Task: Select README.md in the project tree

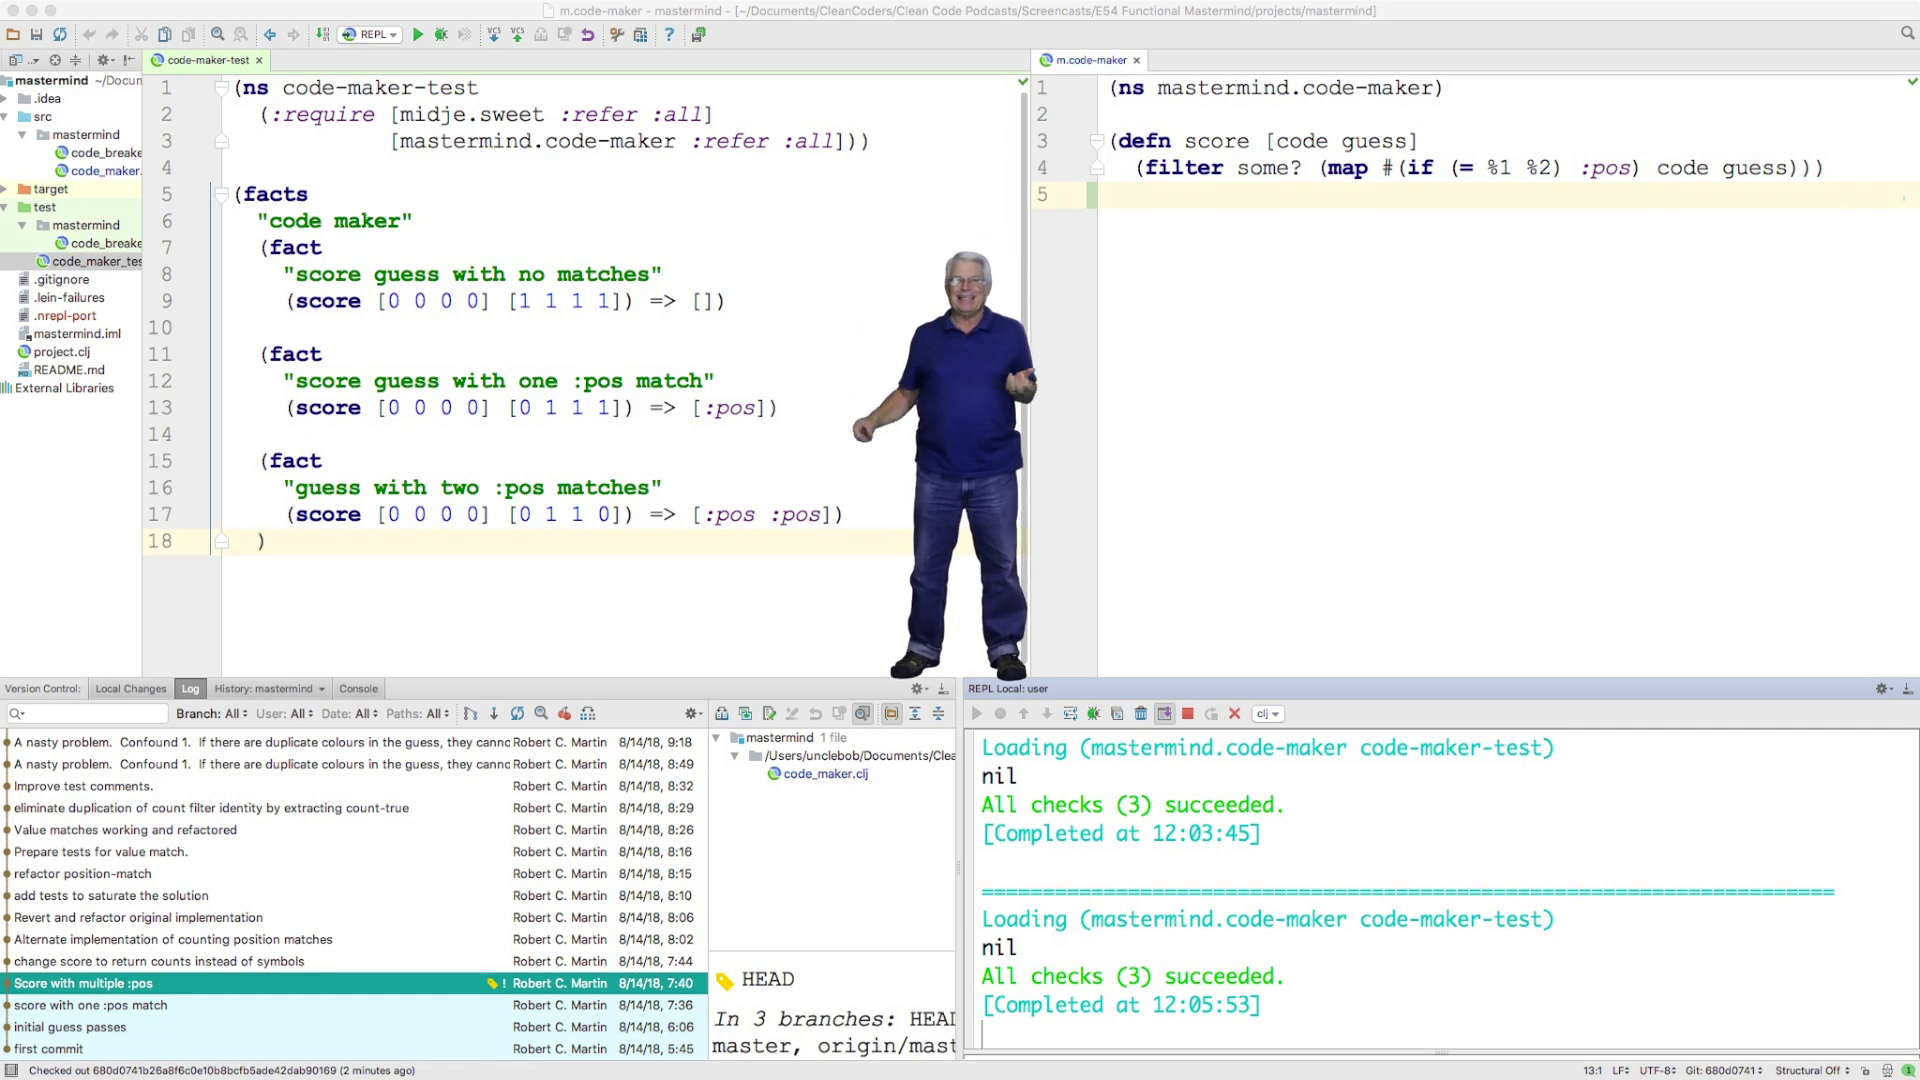Action: point(61,370)
